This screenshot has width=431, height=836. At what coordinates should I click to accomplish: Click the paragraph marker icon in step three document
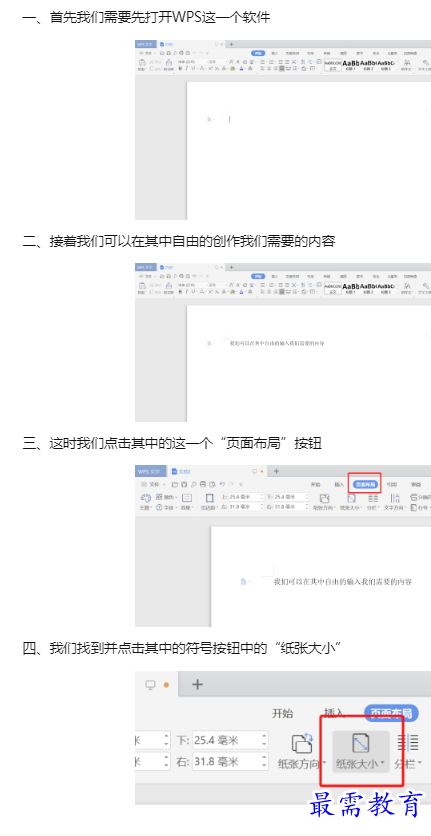coord(244,581)
